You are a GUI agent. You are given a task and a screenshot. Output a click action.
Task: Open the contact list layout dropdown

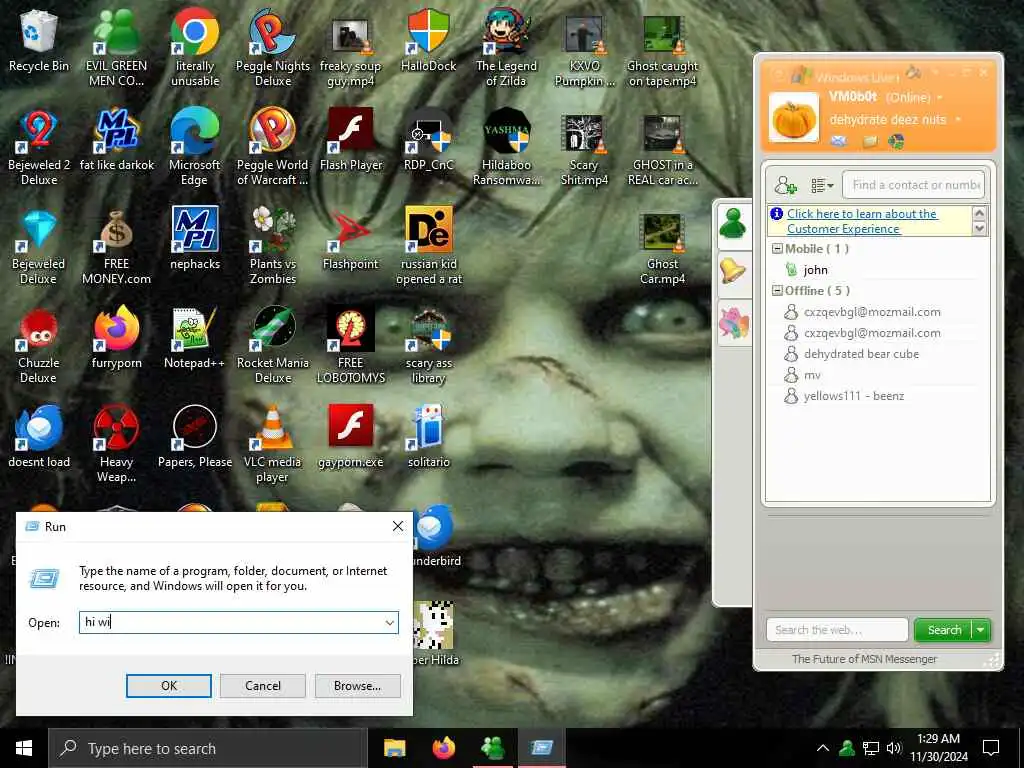click(x=822, y=185)
